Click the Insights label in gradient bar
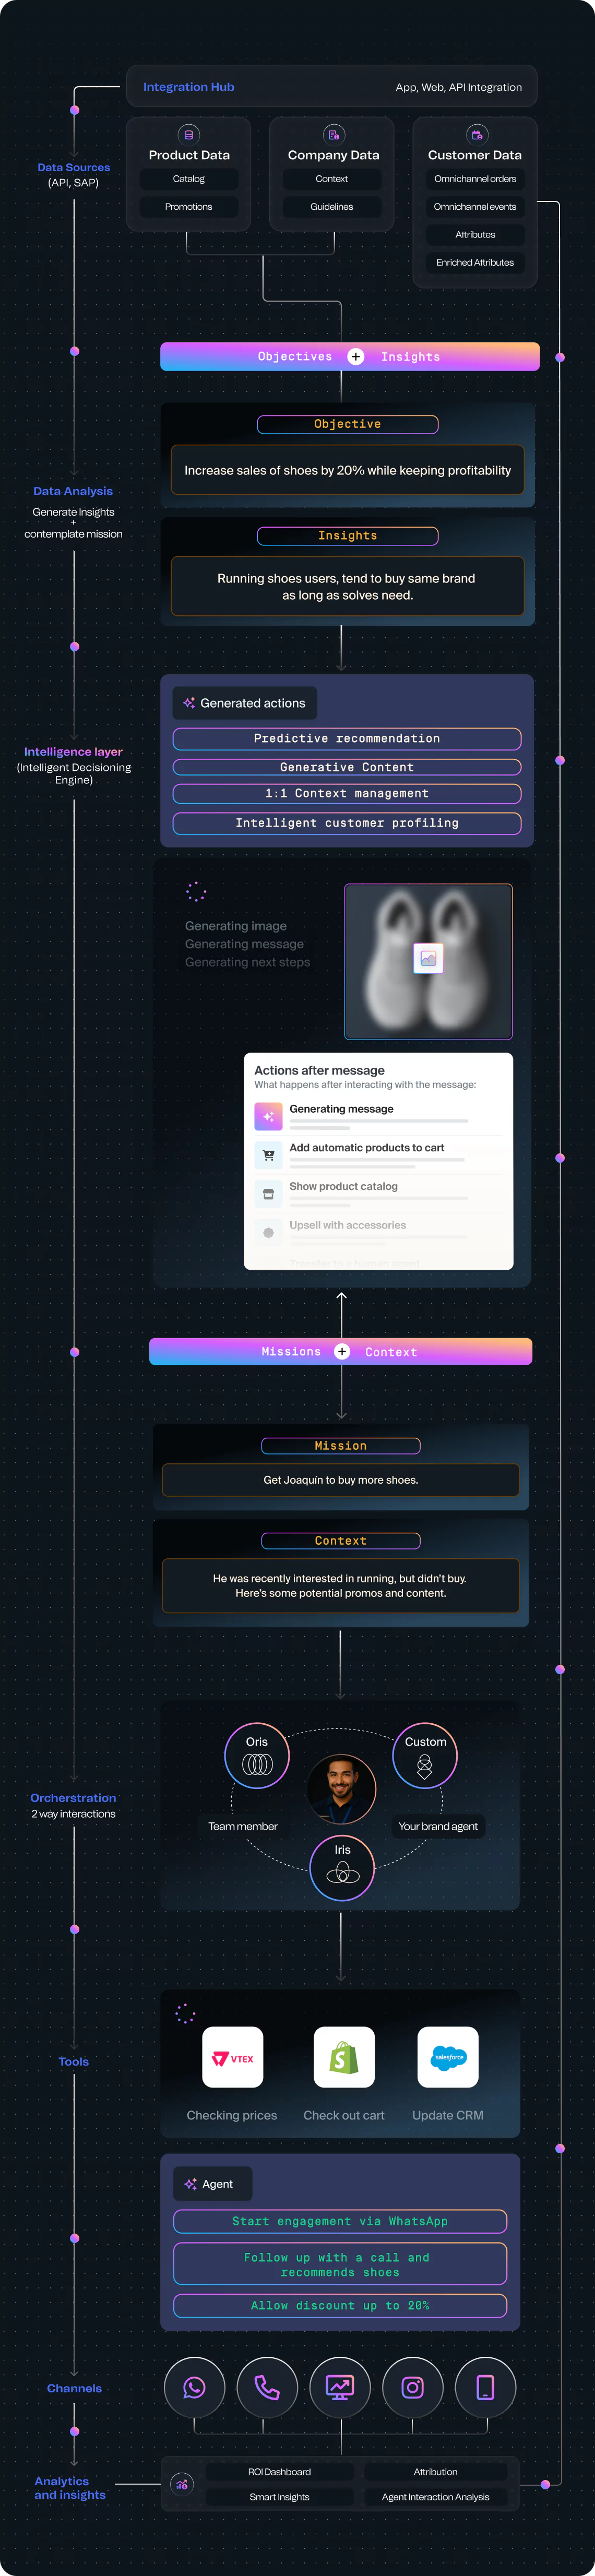Image resolution: width=595 pixels, height=2576 pixels. pos(410,357)
